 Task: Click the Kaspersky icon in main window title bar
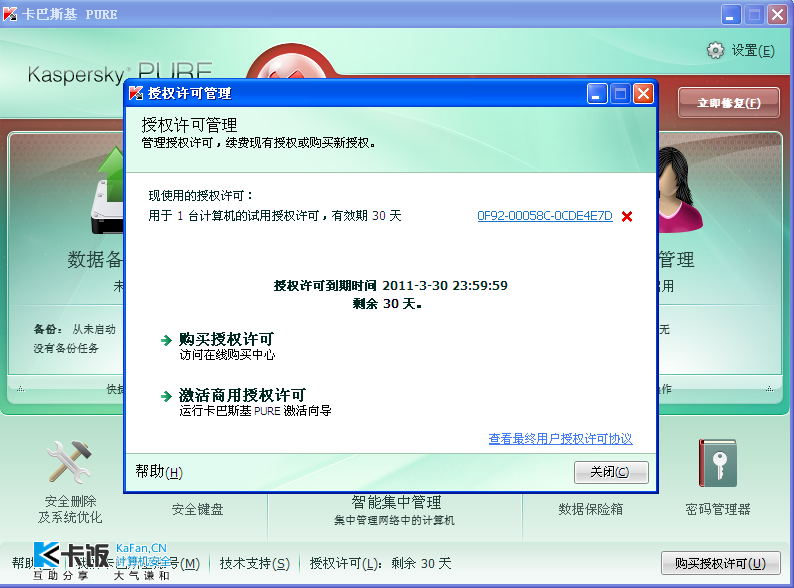click(10, 14)
